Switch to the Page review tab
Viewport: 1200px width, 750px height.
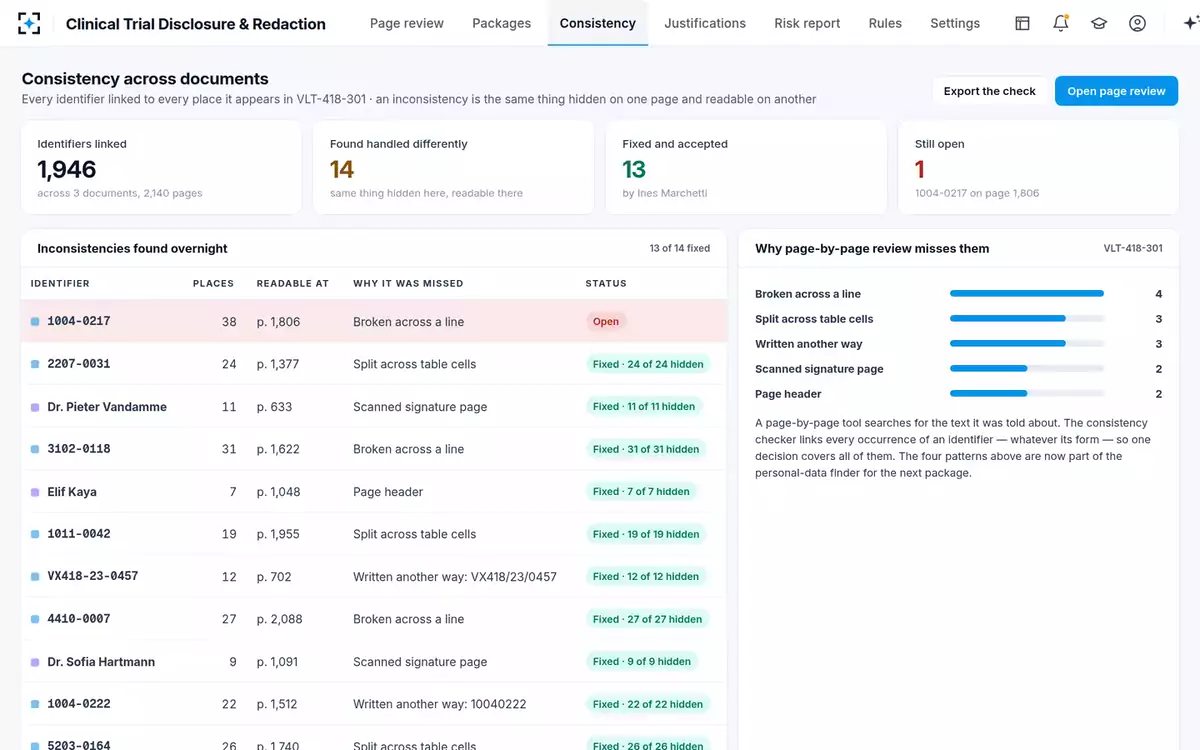[x=407, y=23]
